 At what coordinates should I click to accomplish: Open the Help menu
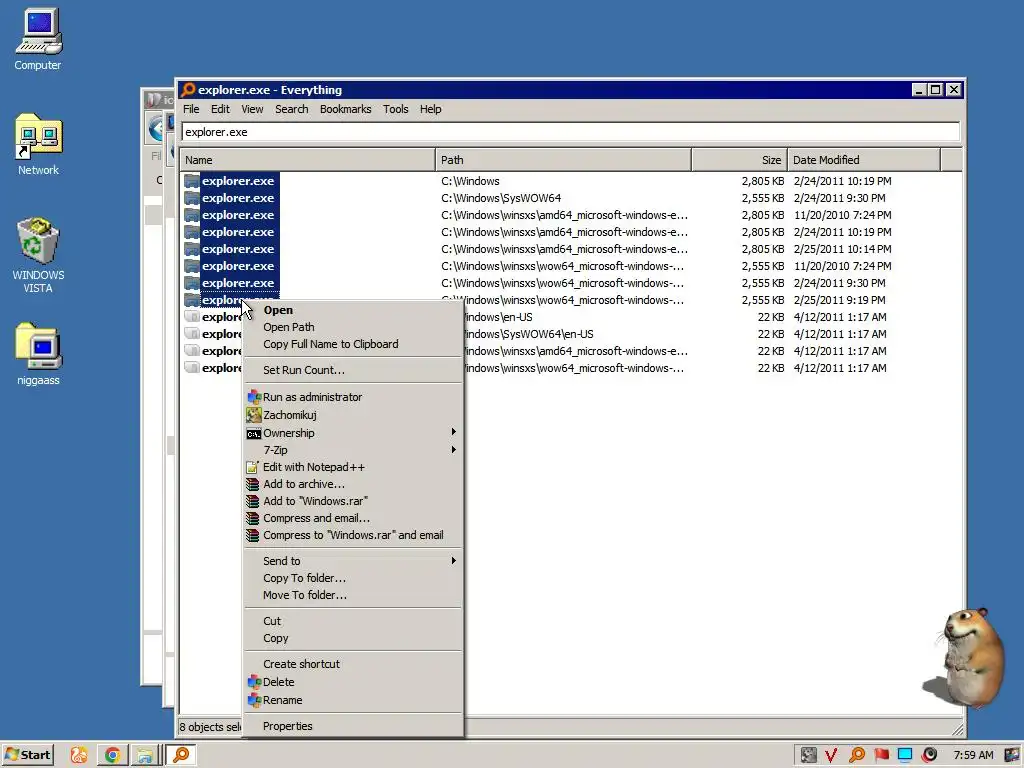pos(430,109)
